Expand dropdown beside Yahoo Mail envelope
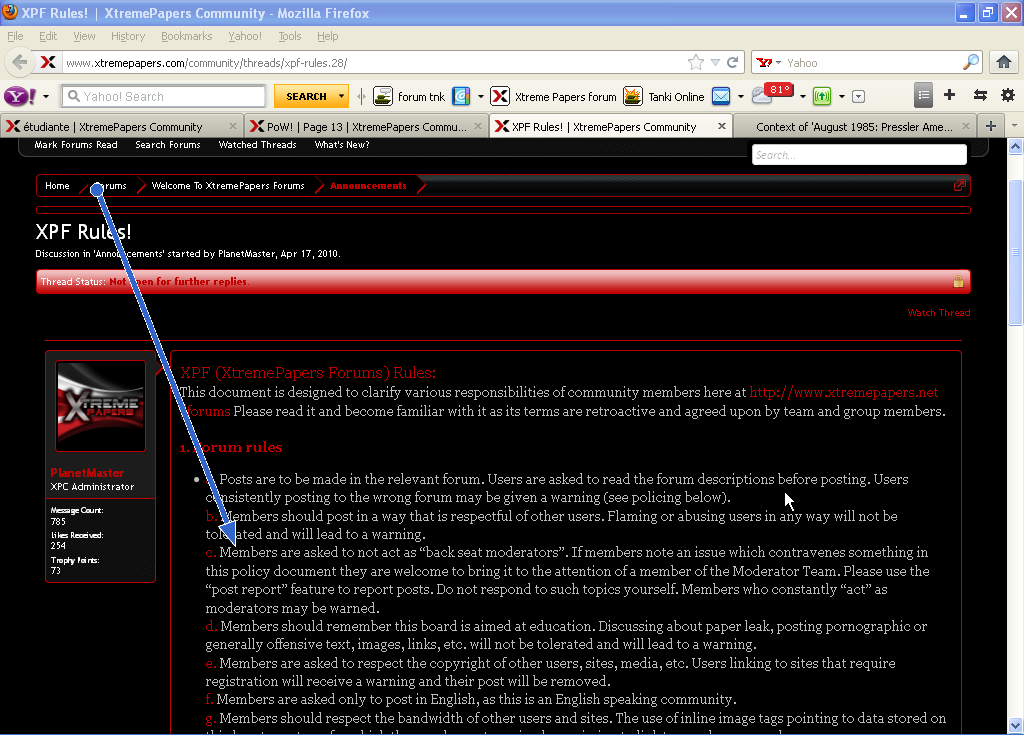The height and width of the screenshot is (735, 1024). (741, 97)
